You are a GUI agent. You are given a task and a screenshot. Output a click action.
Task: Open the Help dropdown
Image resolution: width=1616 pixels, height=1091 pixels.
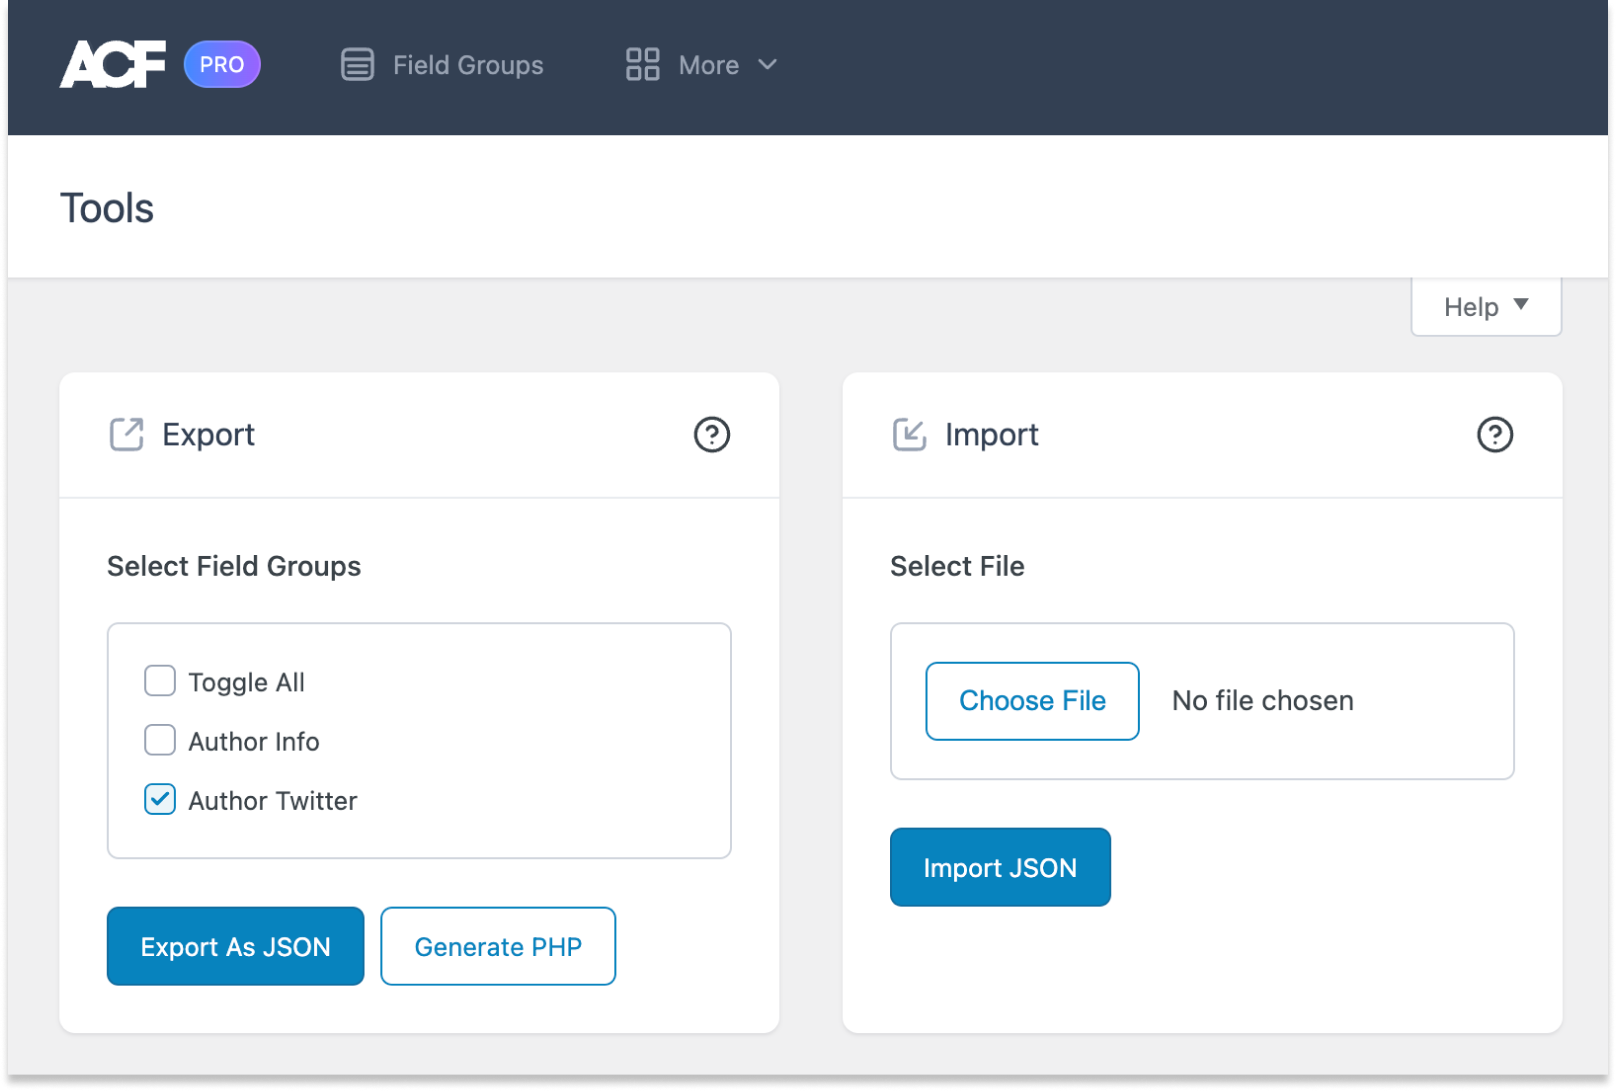click(1485, 306)
